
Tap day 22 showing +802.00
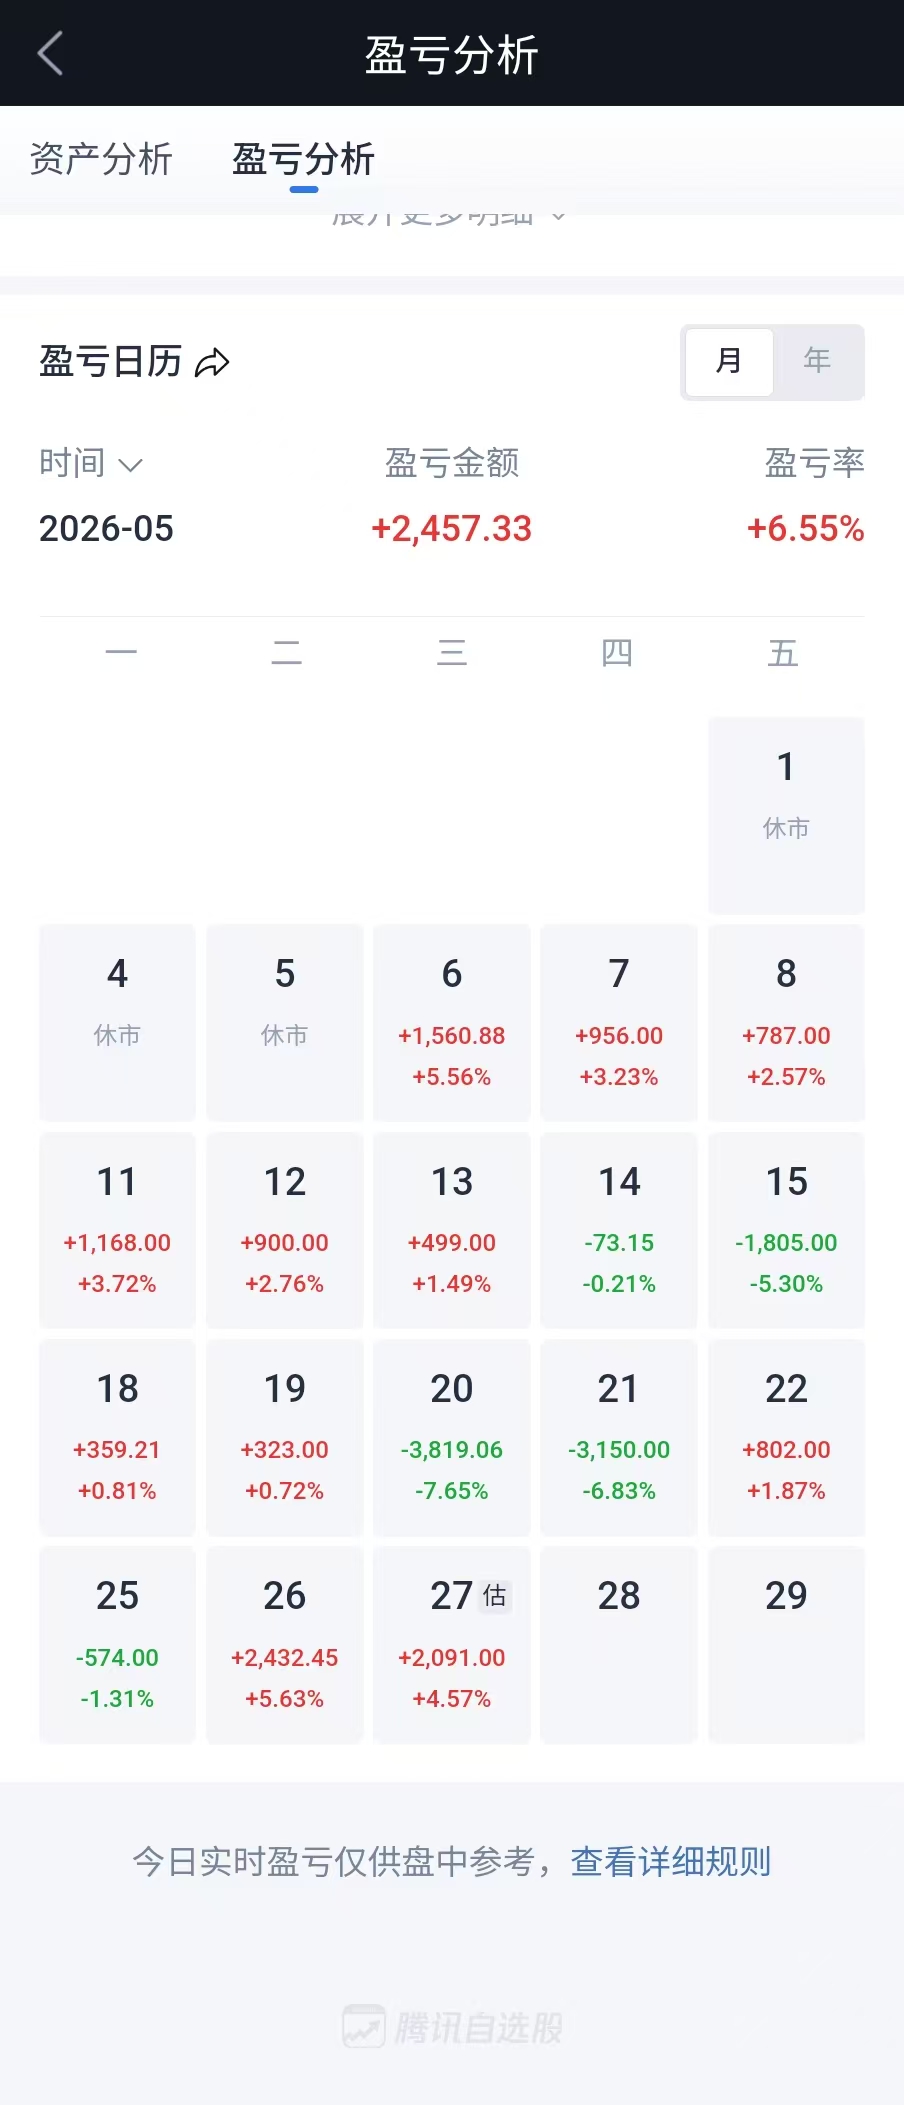click(786, 1437)
